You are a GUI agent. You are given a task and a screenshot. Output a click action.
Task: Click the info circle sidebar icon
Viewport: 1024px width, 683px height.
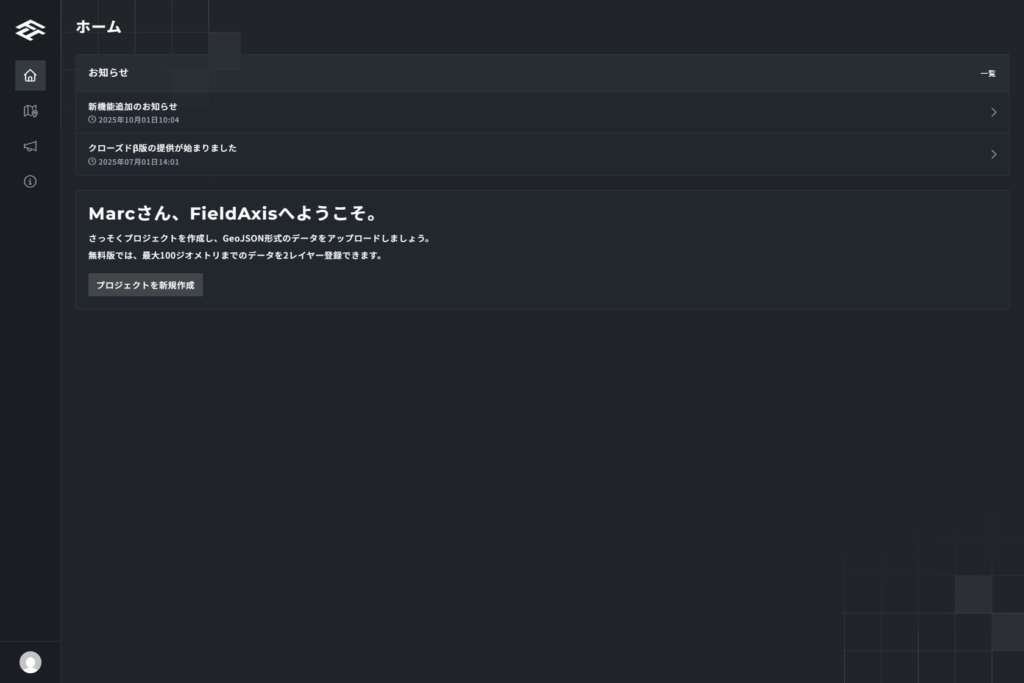coord(30,181)
